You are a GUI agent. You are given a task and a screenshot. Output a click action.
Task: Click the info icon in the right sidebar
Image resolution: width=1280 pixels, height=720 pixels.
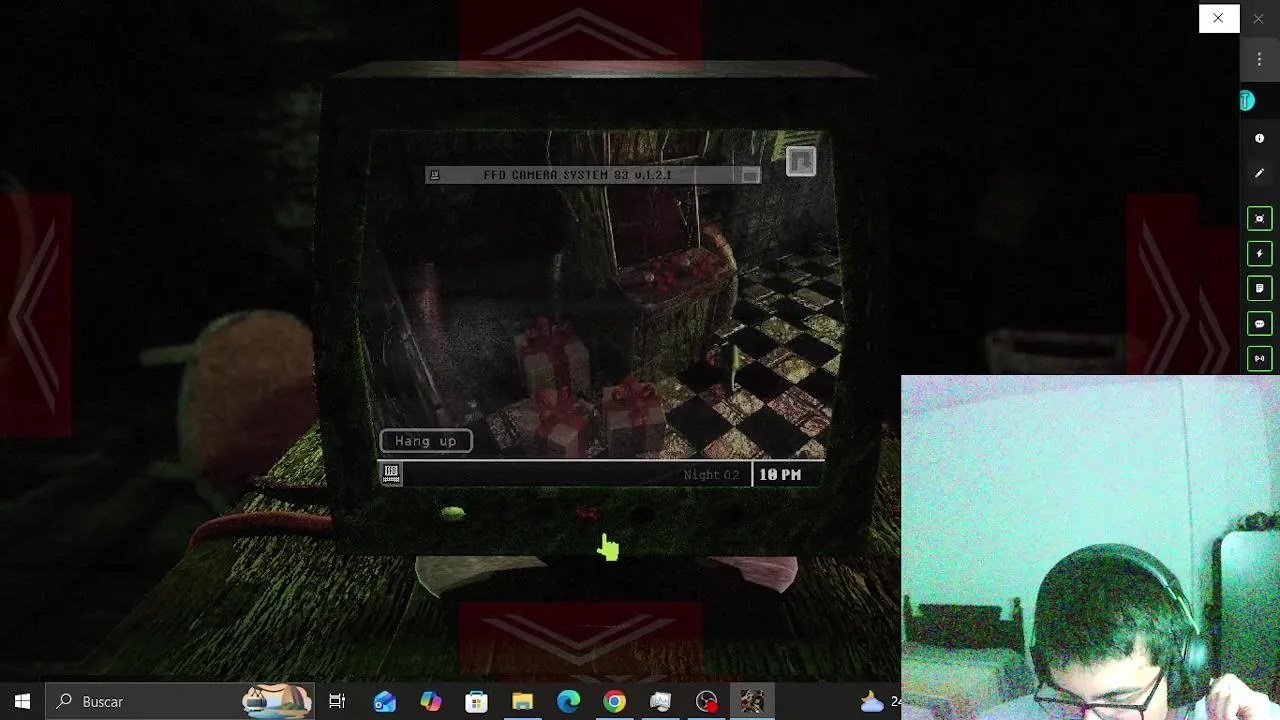pos(1259,138)
